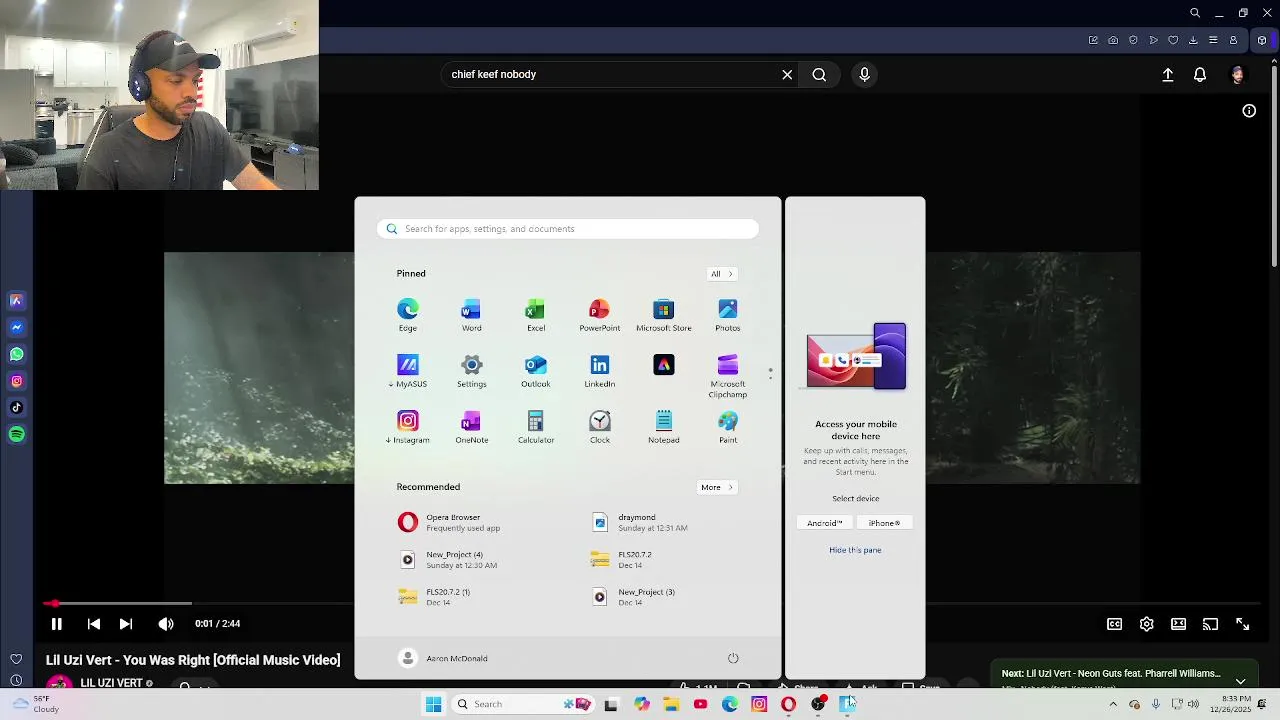Select iPhone as mobile device
Image resolution: width=1280 pixels, height=720 pixels.
(x=884, y=523)
